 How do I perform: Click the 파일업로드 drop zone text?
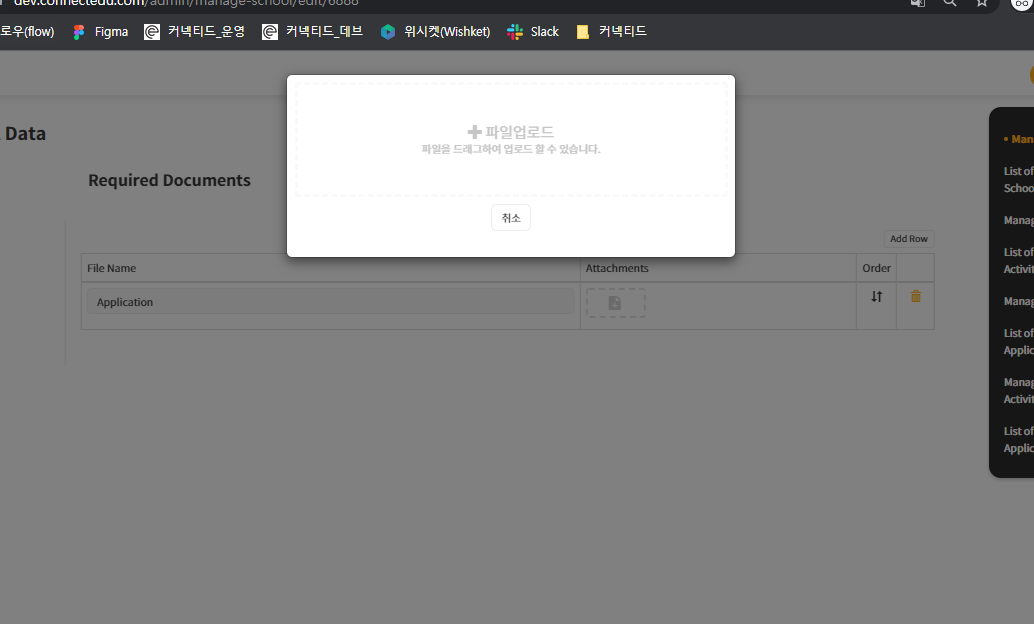pyautogui.click(x=519, y=132)
